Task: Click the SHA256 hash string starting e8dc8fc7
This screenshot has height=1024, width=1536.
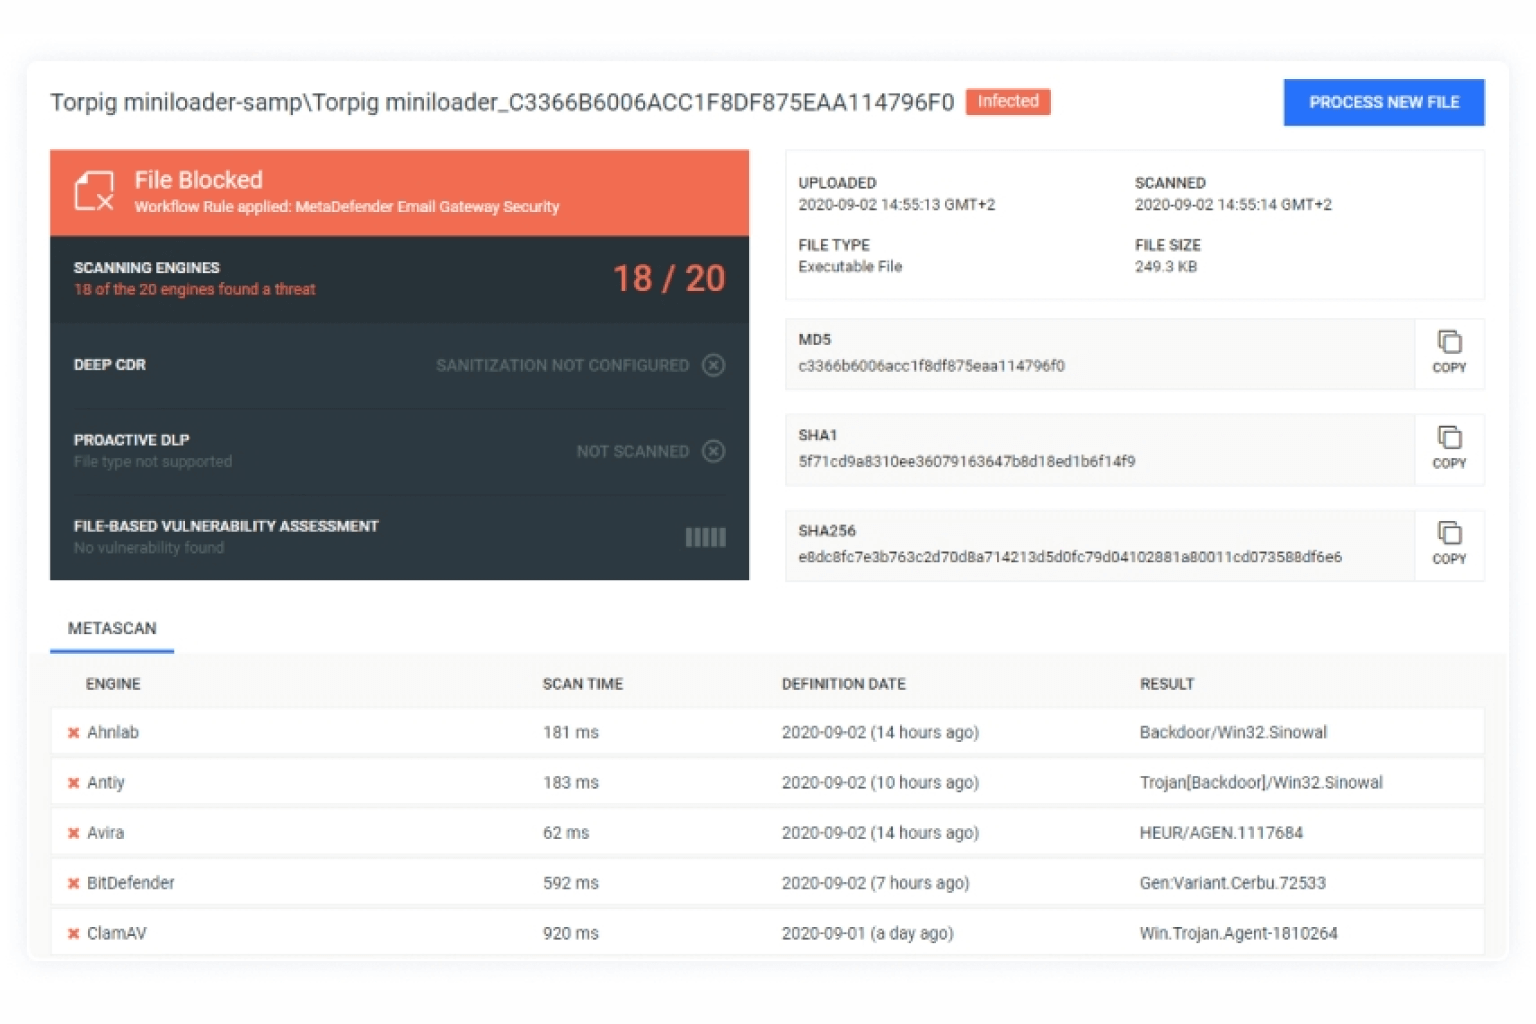Action: click(1070, 557)
